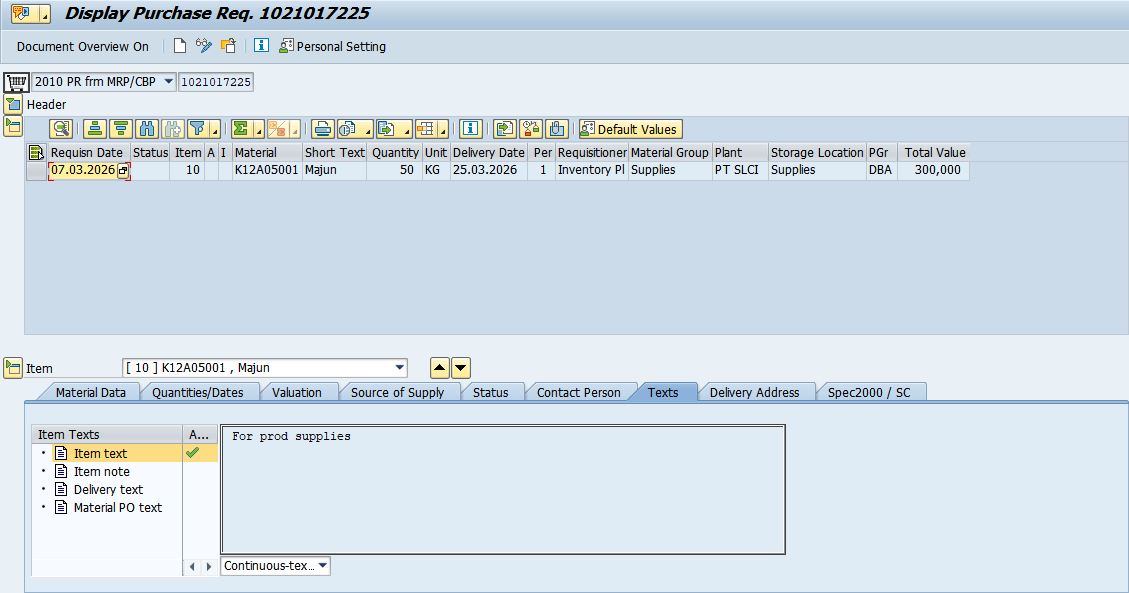The width and height of the screenshot is (1129, 593).
Task: Expand the Header section
Action: point(13,104)
